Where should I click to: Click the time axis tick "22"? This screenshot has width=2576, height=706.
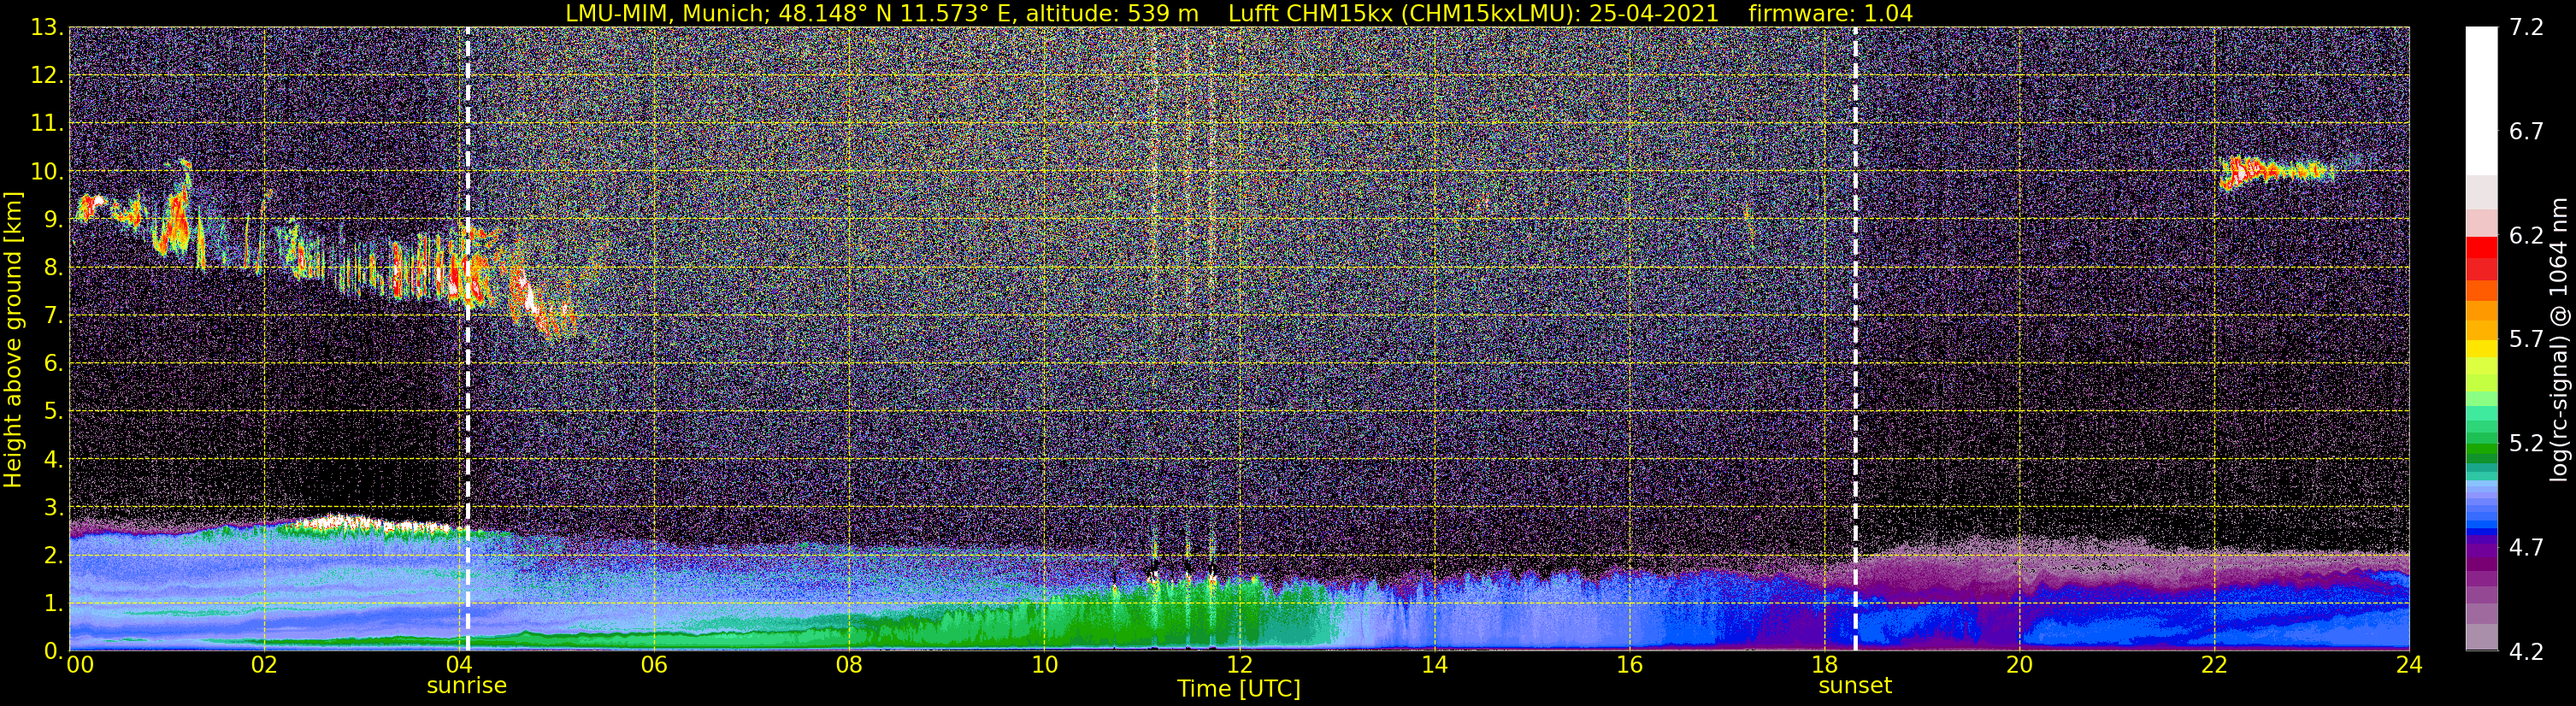2214,665
